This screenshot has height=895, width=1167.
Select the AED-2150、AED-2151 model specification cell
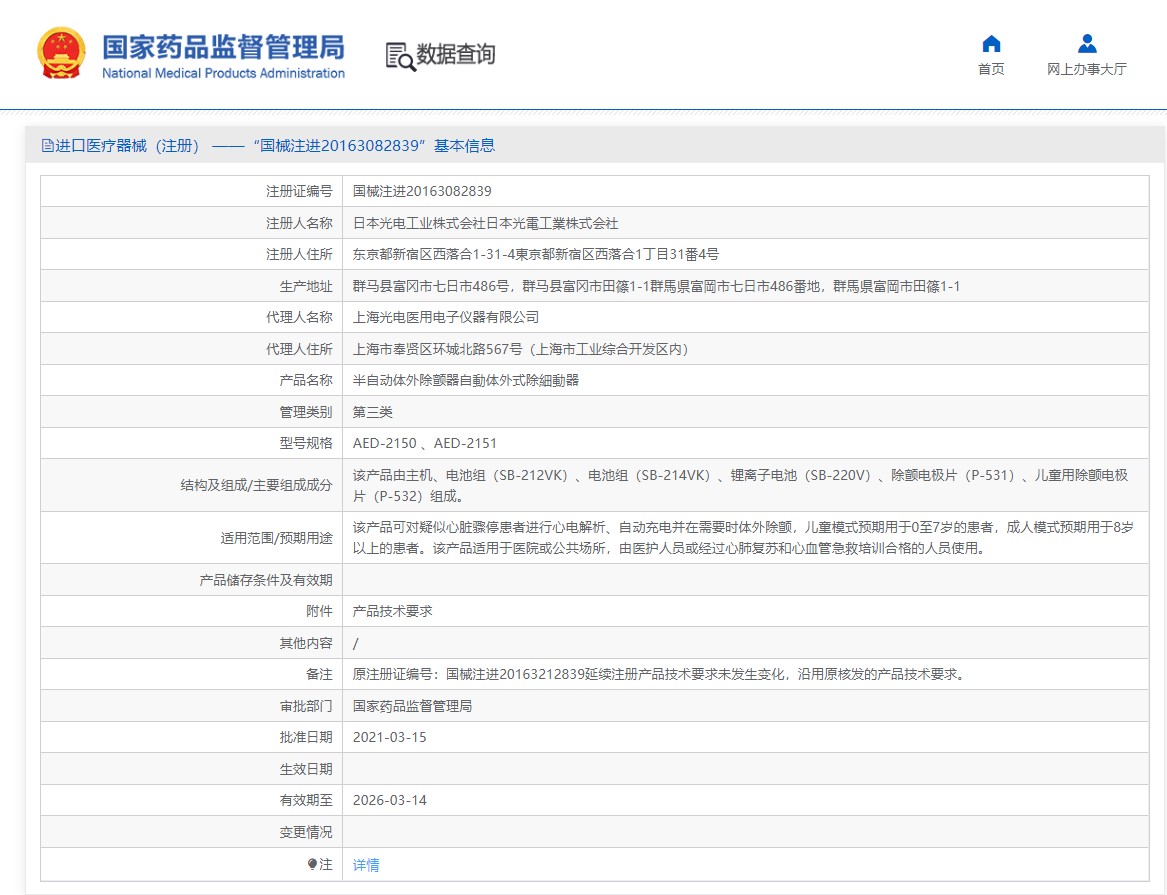click(425, 443)
